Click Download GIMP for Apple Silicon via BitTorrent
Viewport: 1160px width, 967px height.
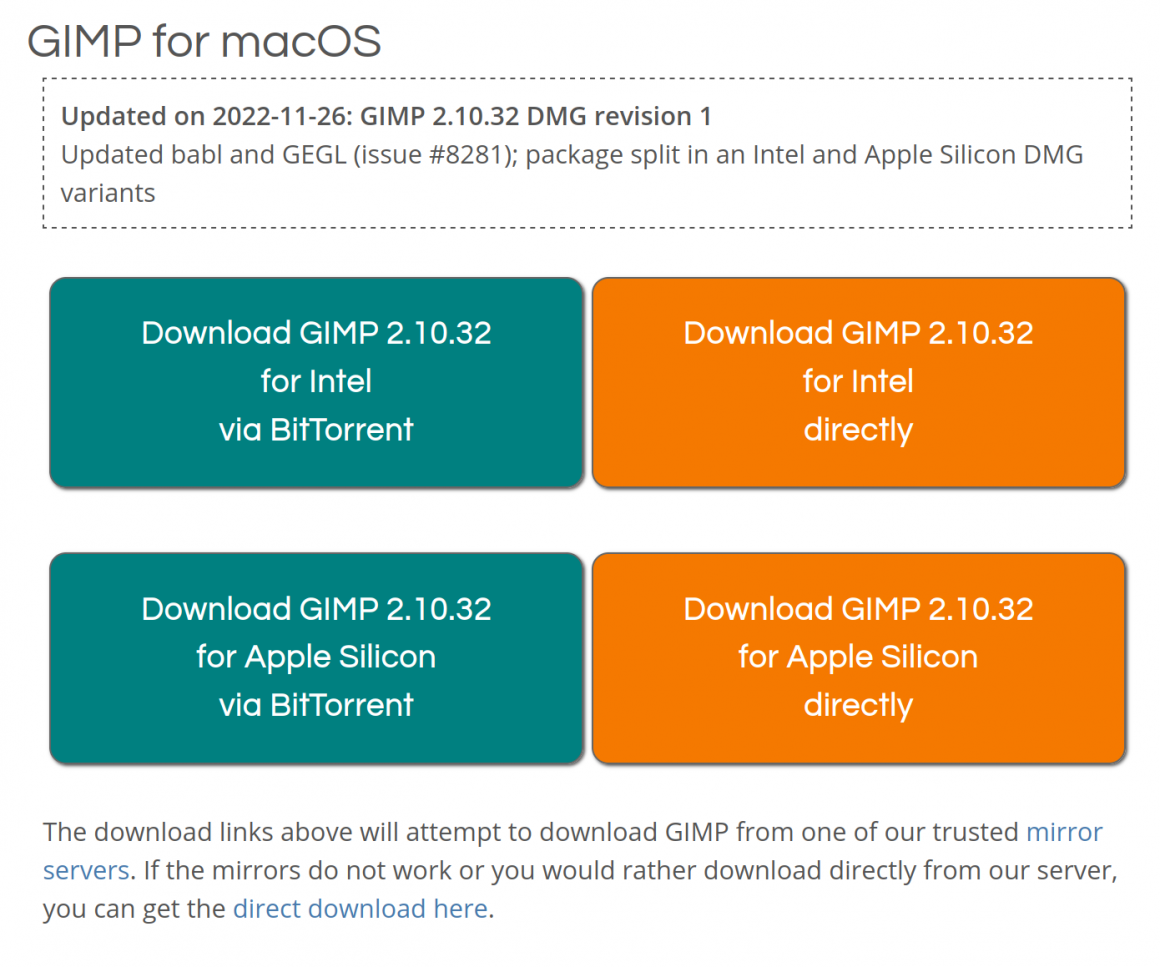[x=316, y=657]
